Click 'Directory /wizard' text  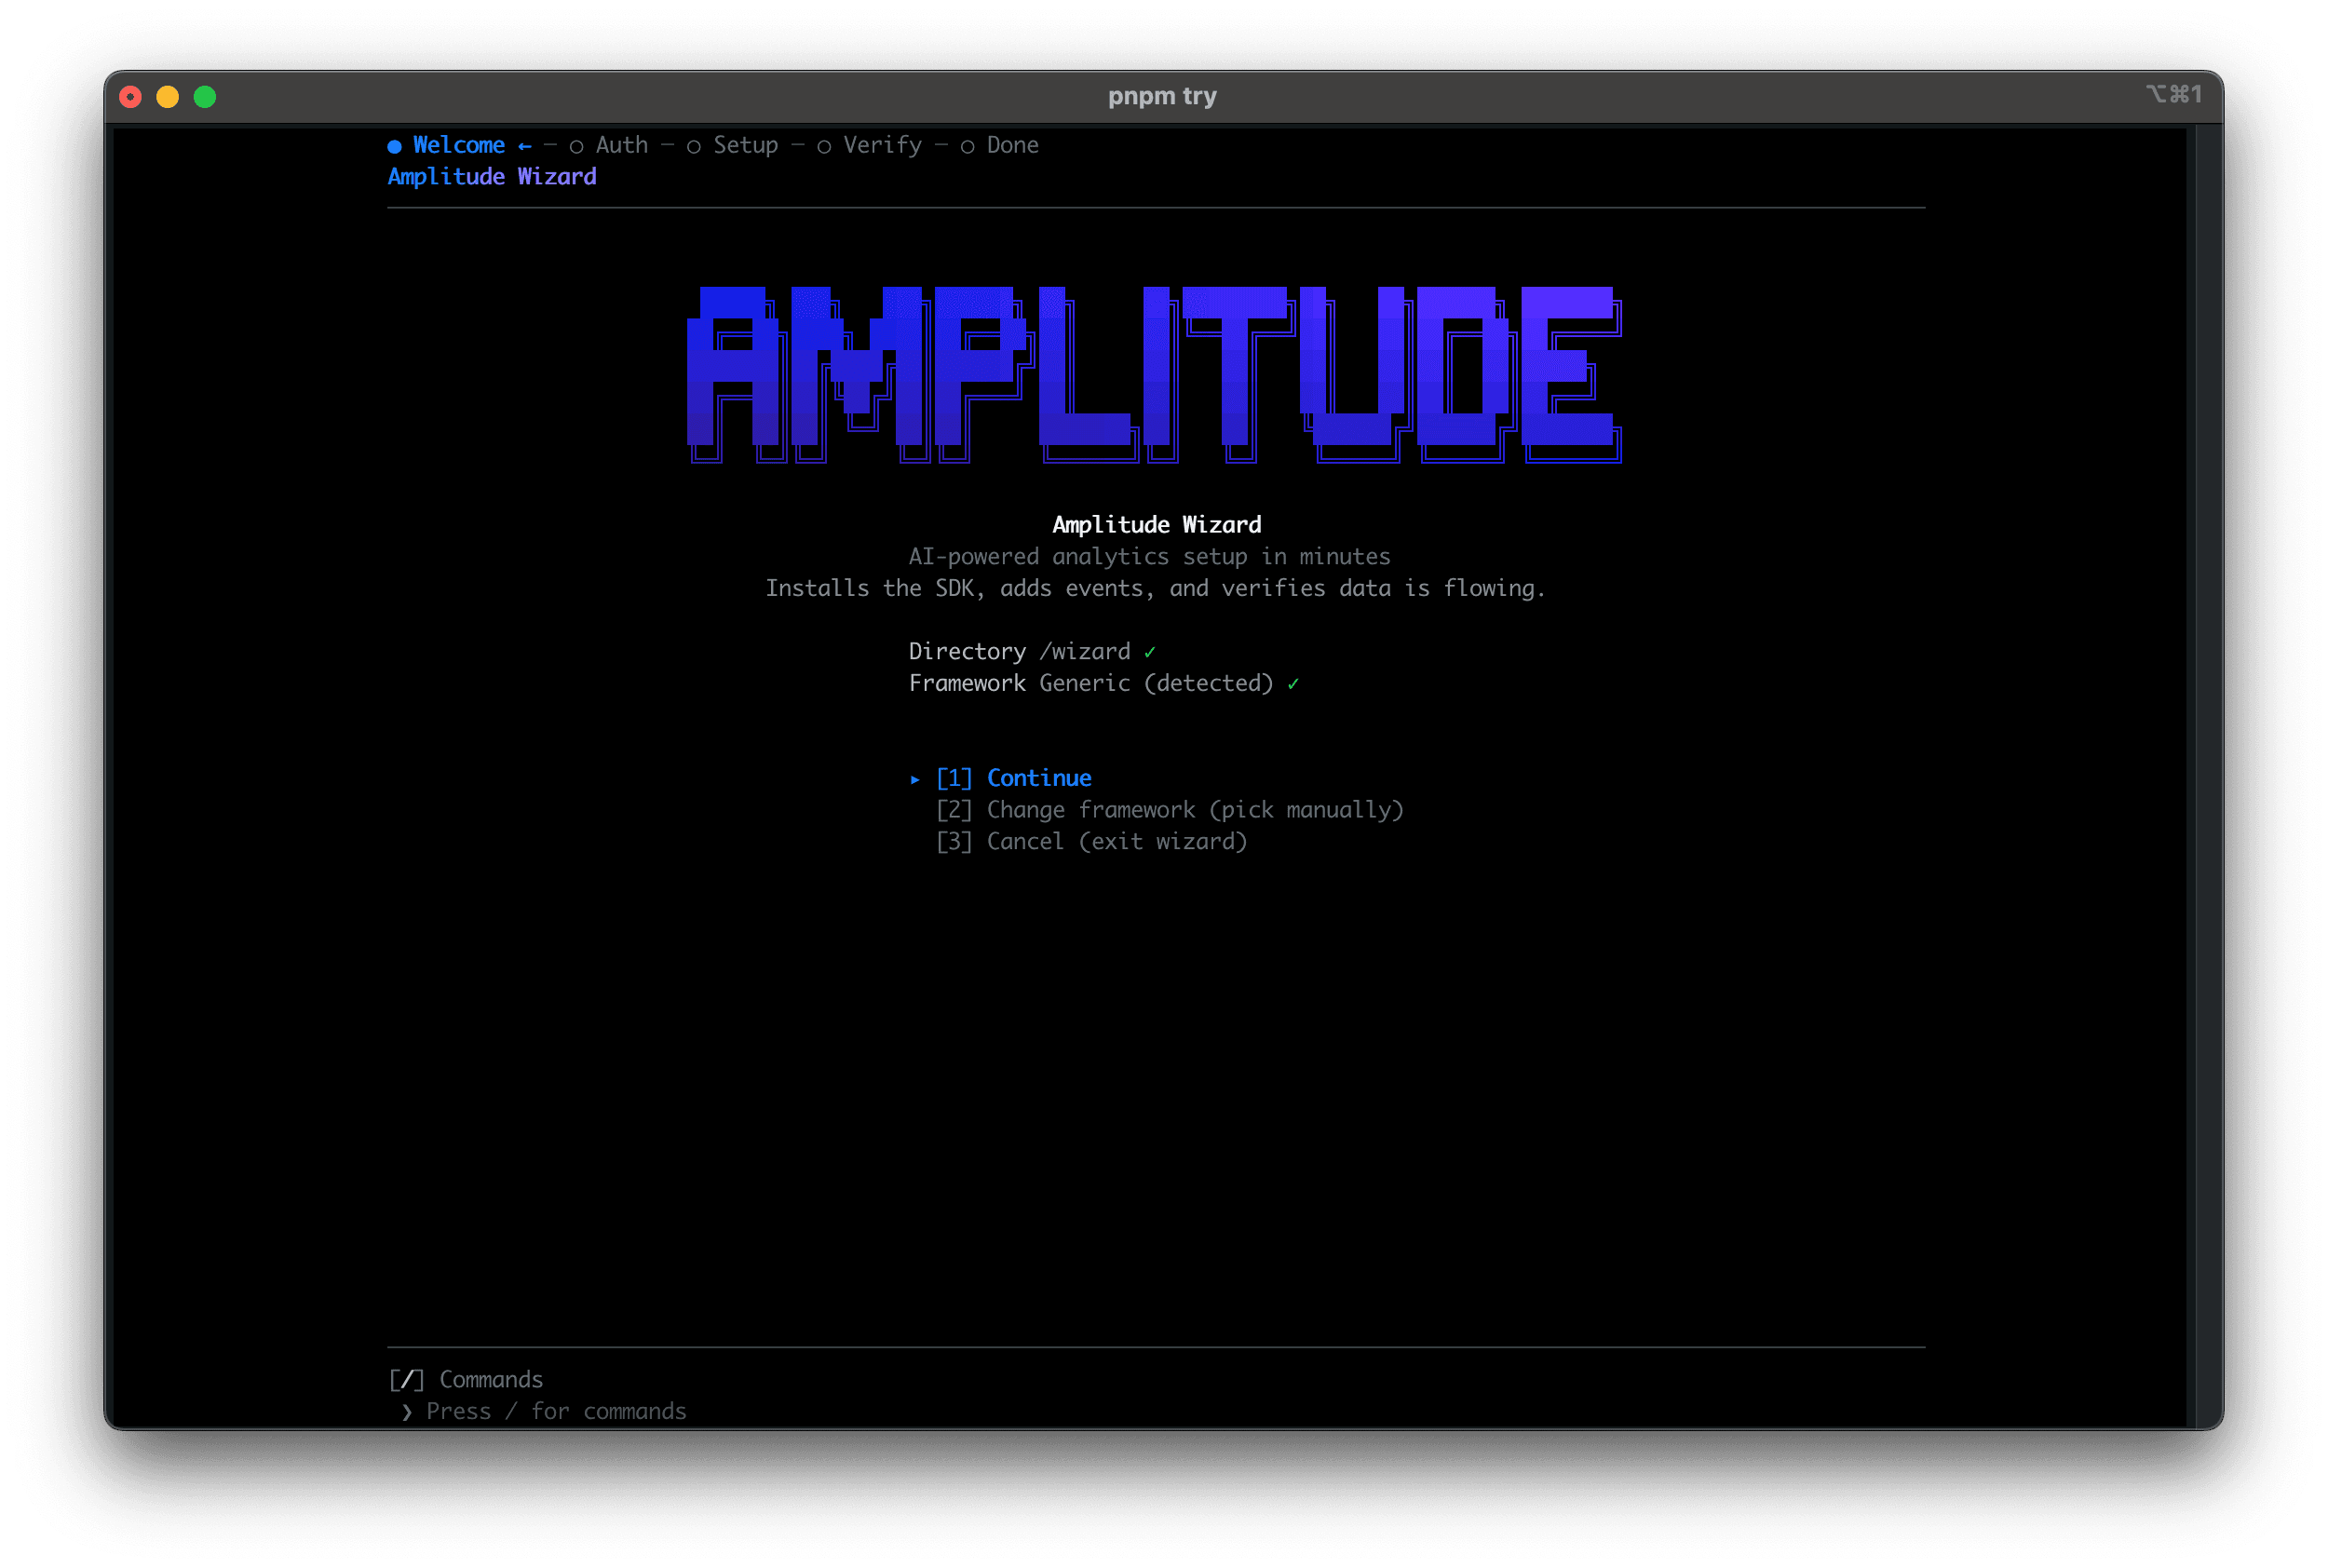click(1019, 652)
